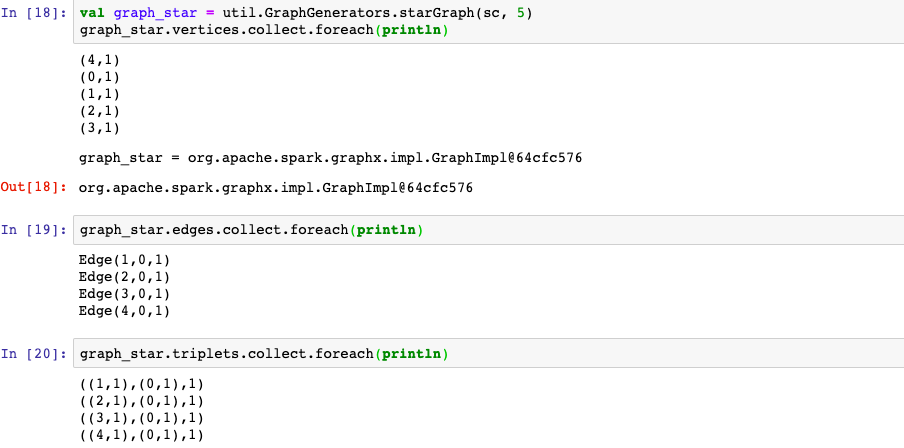Click the Out[18] GraphImpl result text
Image resolution: width=904 pixels, height=448 pixels.
(x=276, y=187)
